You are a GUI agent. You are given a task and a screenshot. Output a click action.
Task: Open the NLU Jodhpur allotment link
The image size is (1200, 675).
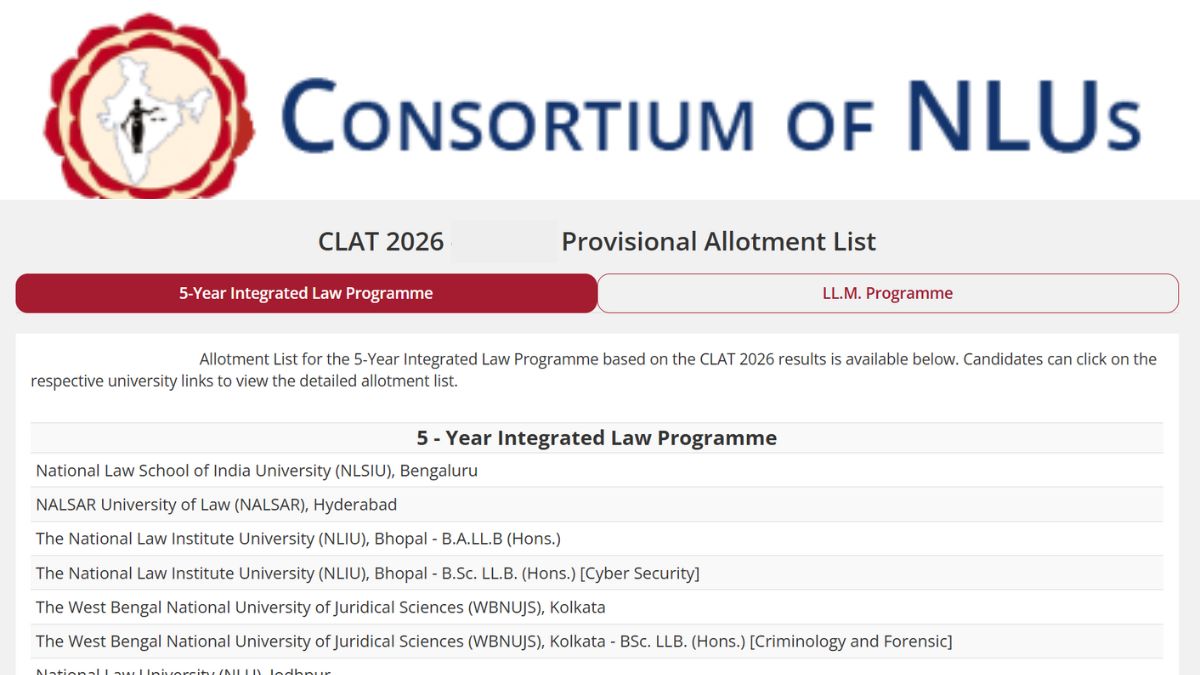pyautogui.click(x=183, y=670)
